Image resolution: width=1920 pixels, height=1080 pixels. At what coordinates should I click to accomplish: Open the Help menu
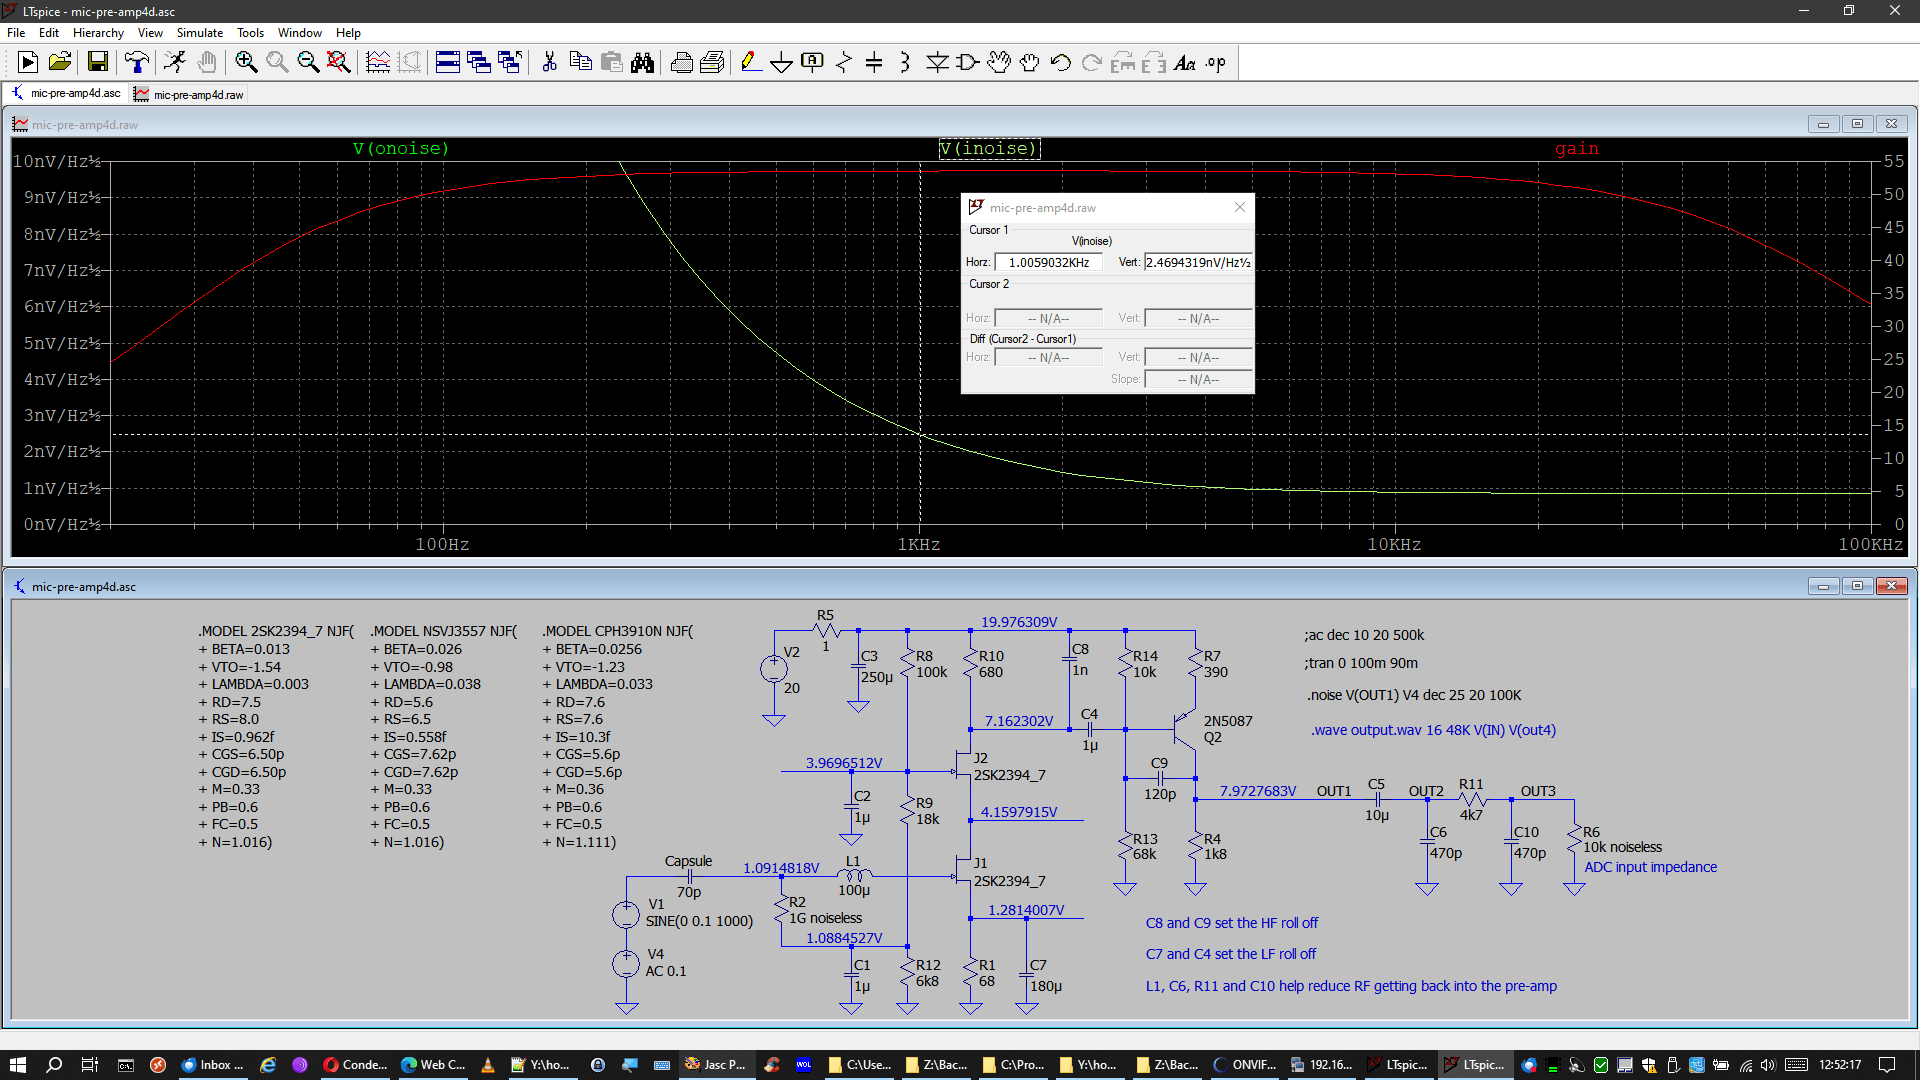348,33
